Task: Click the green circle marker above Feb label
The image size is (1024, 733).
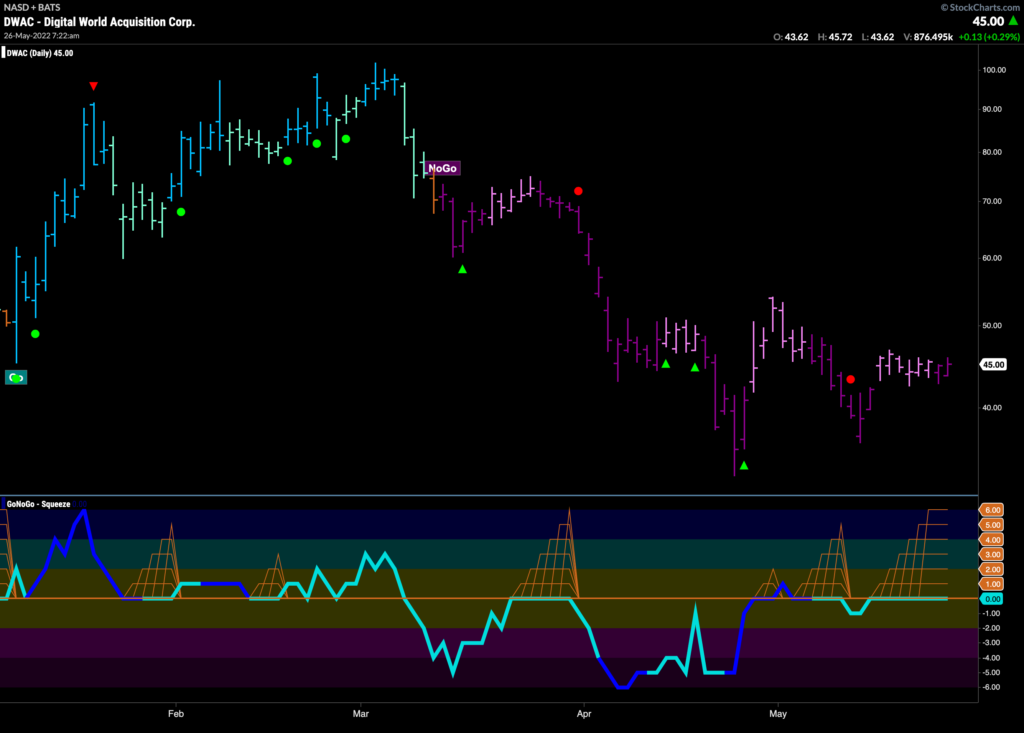Action: pos(181,211)
